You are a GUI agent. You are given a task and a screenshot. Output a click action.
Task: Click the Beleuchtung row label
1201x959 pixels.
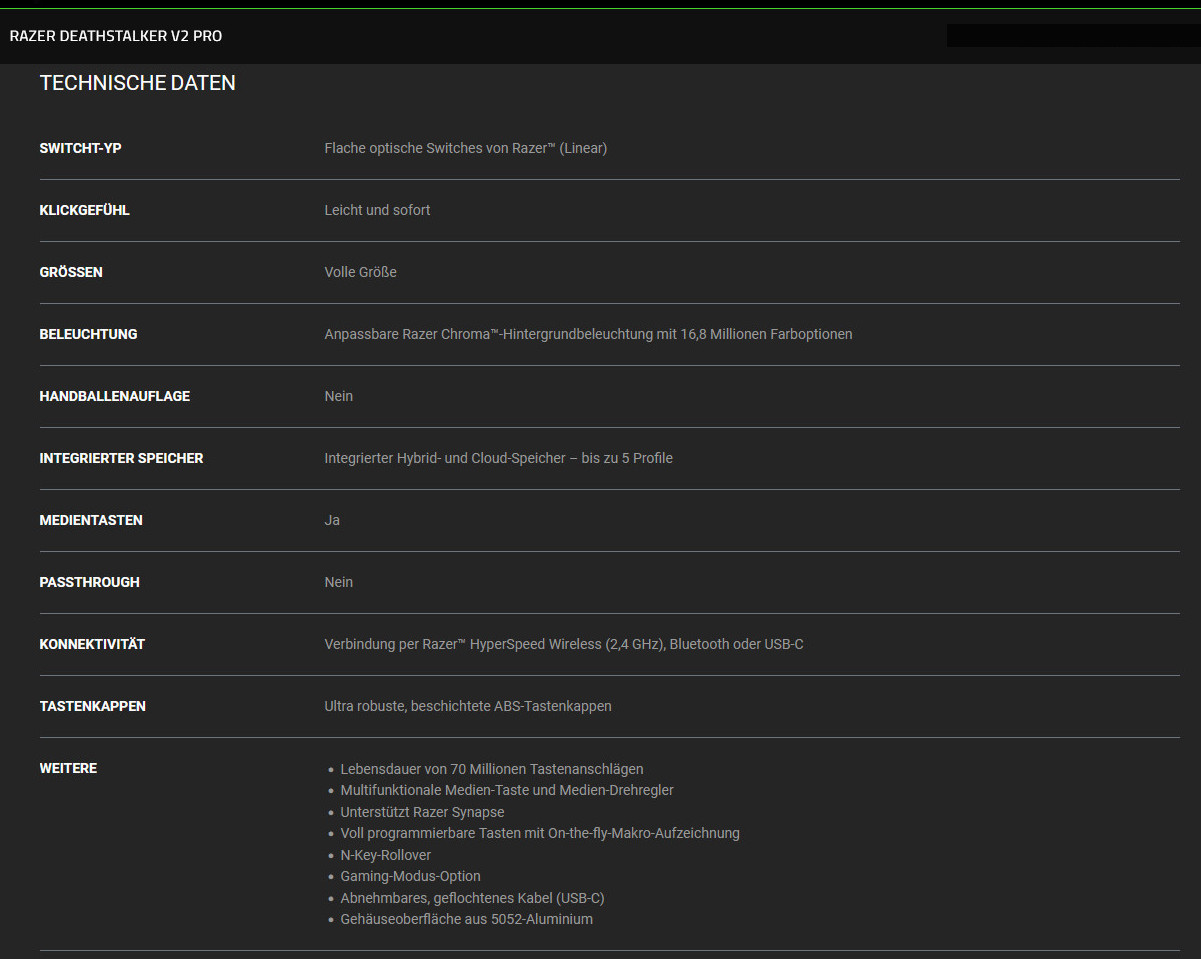coord(88,334)
